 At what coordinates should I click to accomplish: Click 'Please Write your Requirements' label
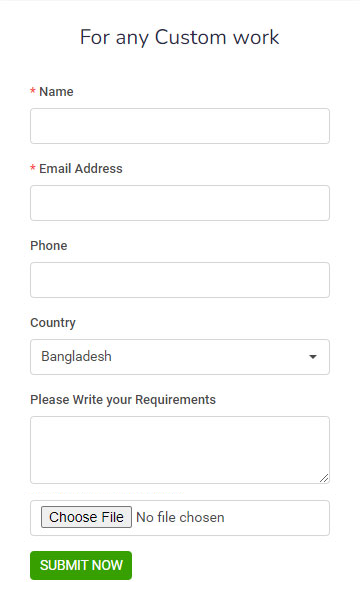coord(123,400)
